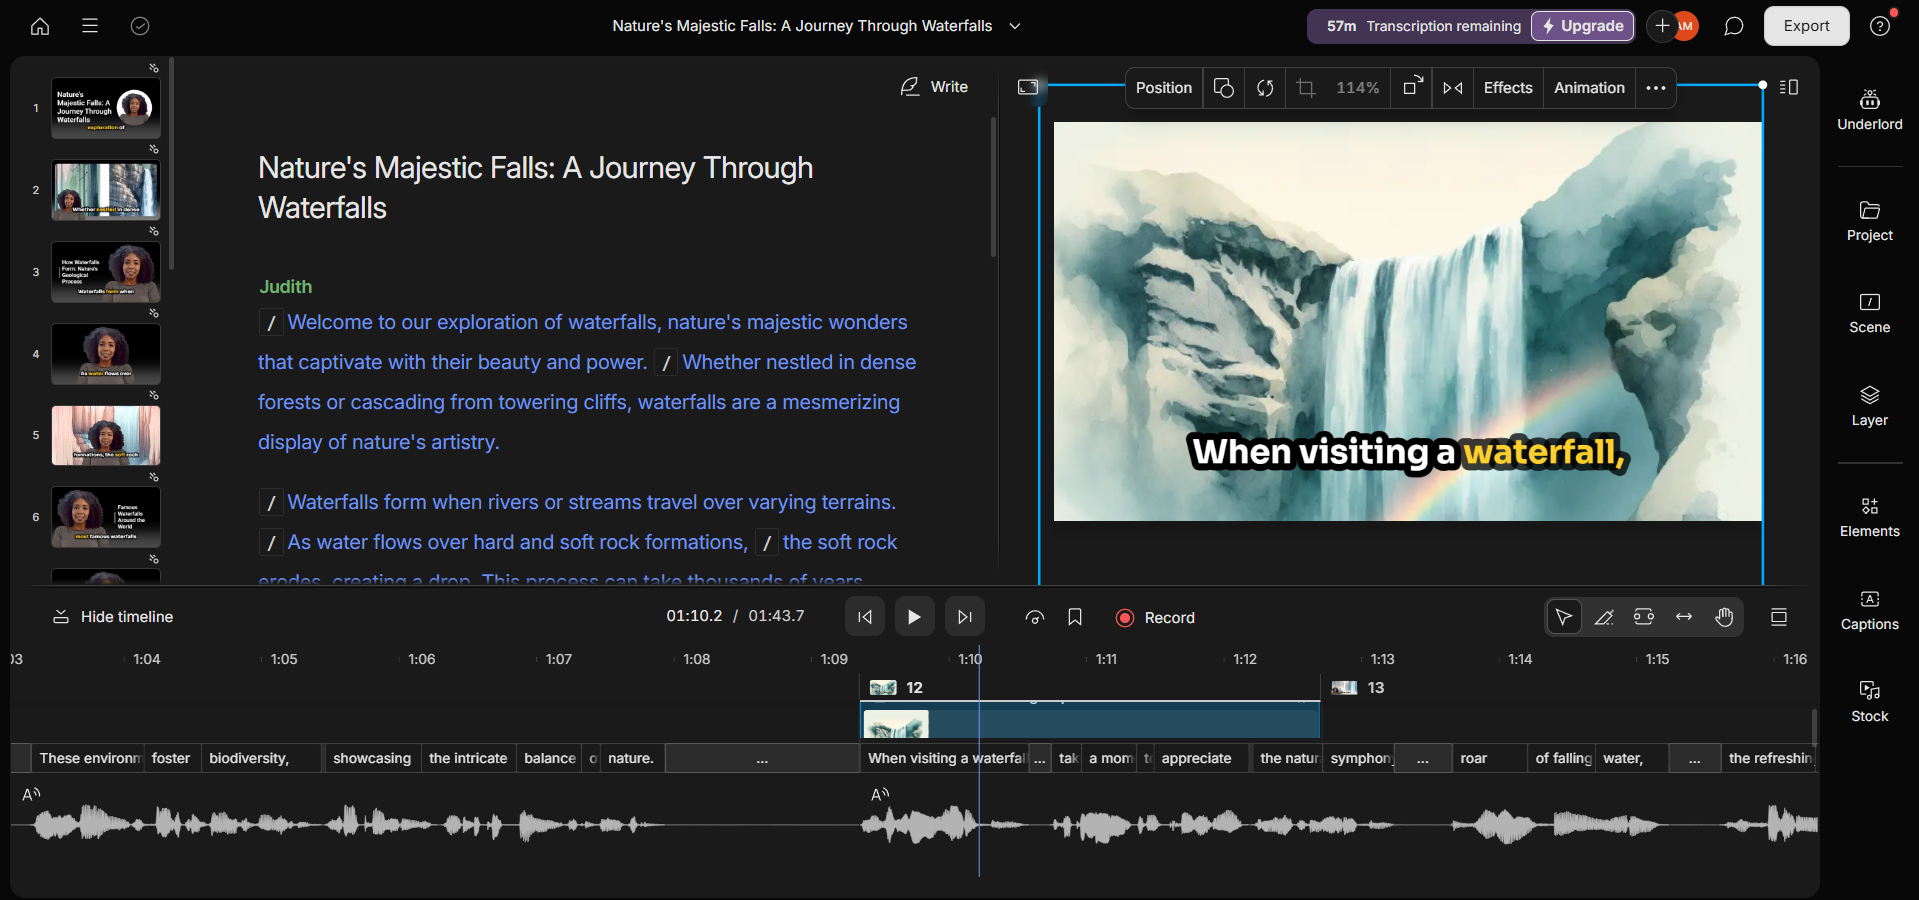Image resolution: width=1919 pixels, height=900 pixels.
Task: Open the Underlord AI panel
Action: click(x=1869, y=110)
